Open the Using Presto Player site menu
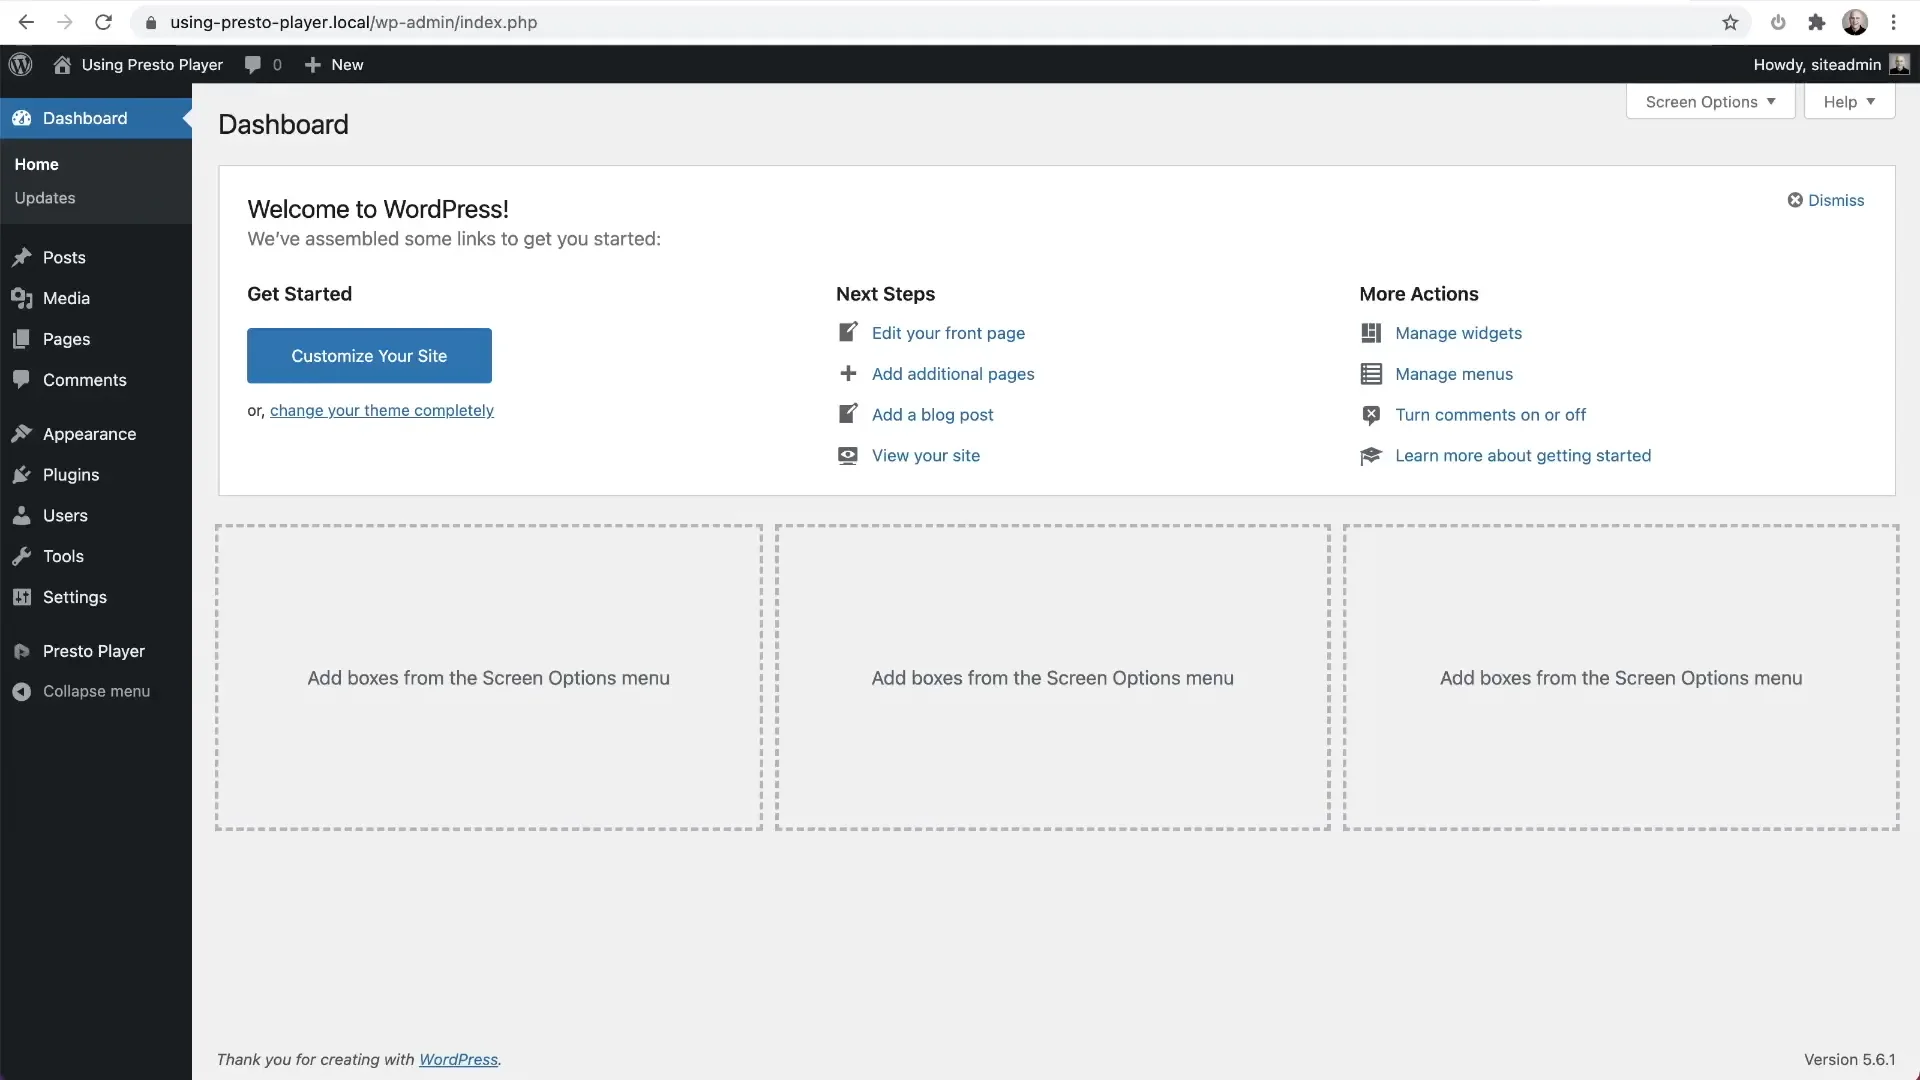 tap(152, 65)
